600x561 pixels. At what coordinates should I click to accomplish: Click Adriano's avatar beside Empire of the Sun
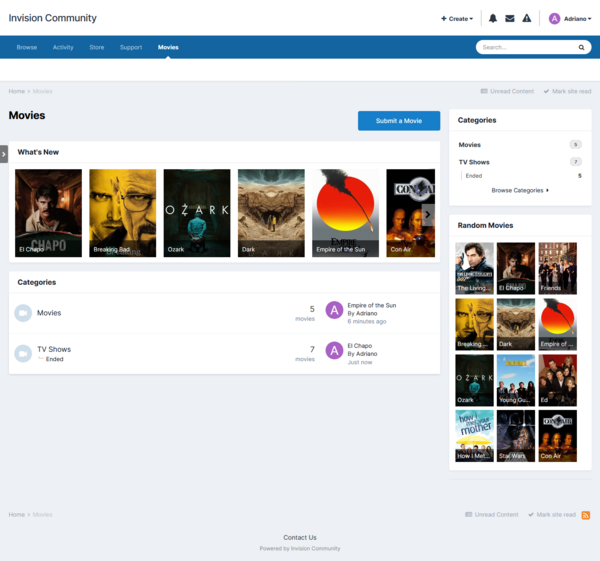click(x=335, y=309)
